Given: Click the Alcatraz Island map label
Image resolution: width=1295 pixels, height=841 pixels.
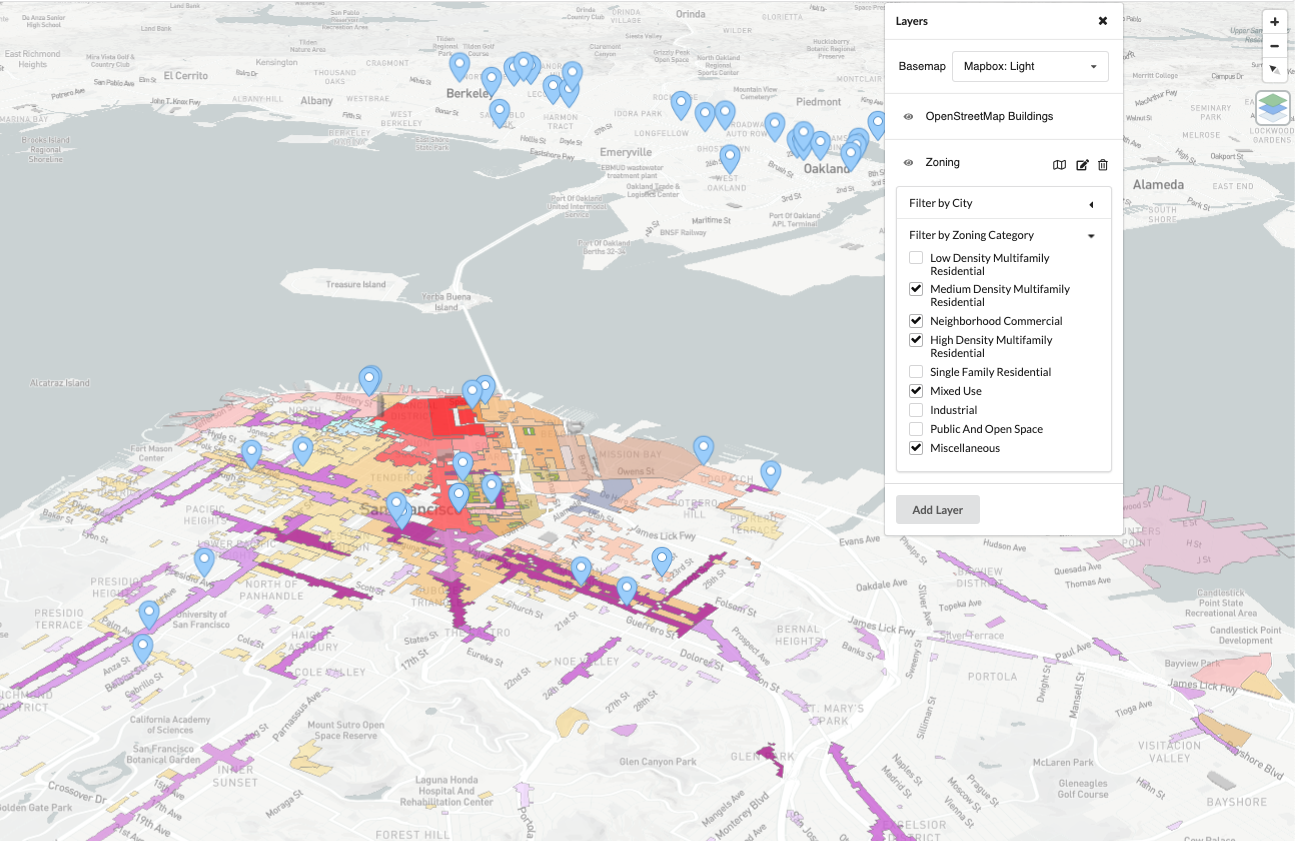Looking at the screenshot, I should pos(59,383).
